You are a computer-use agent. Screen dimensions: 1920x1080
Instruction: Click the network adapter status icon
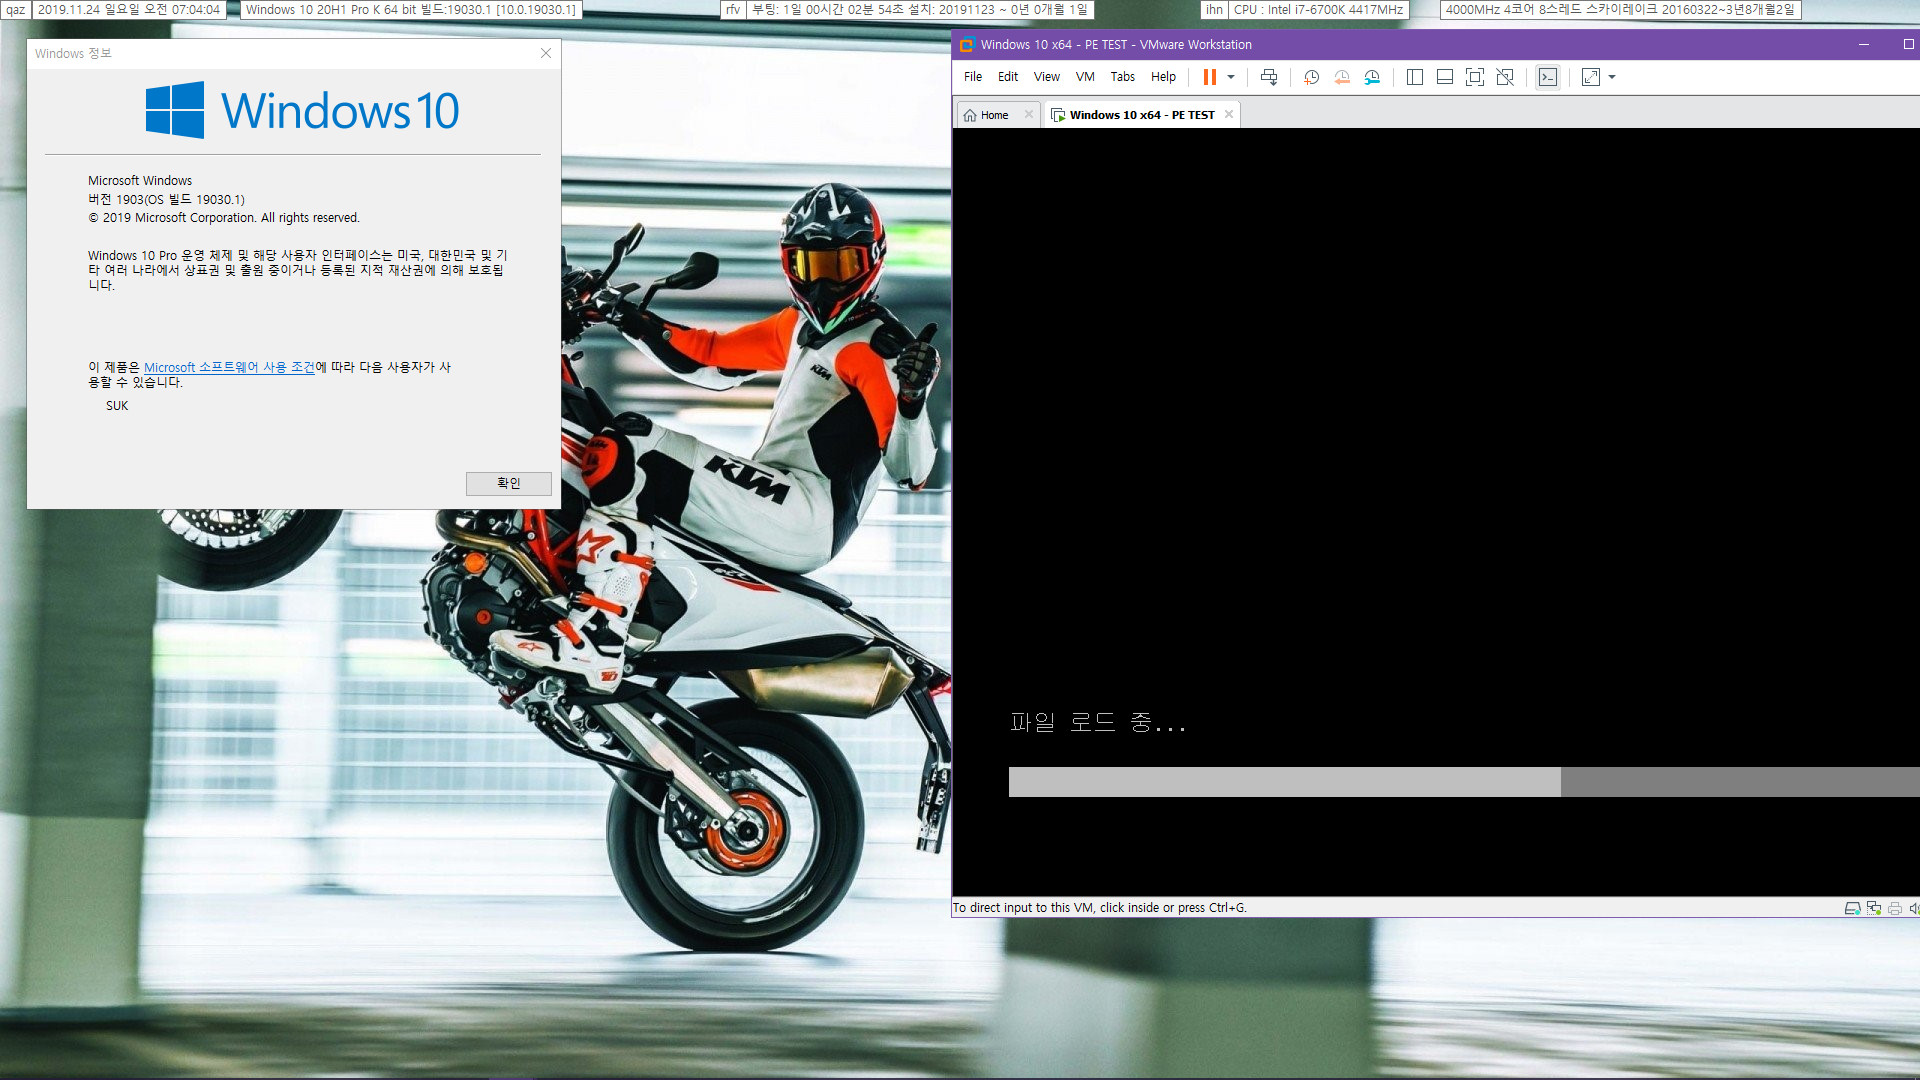click(x=1874, y=908)
